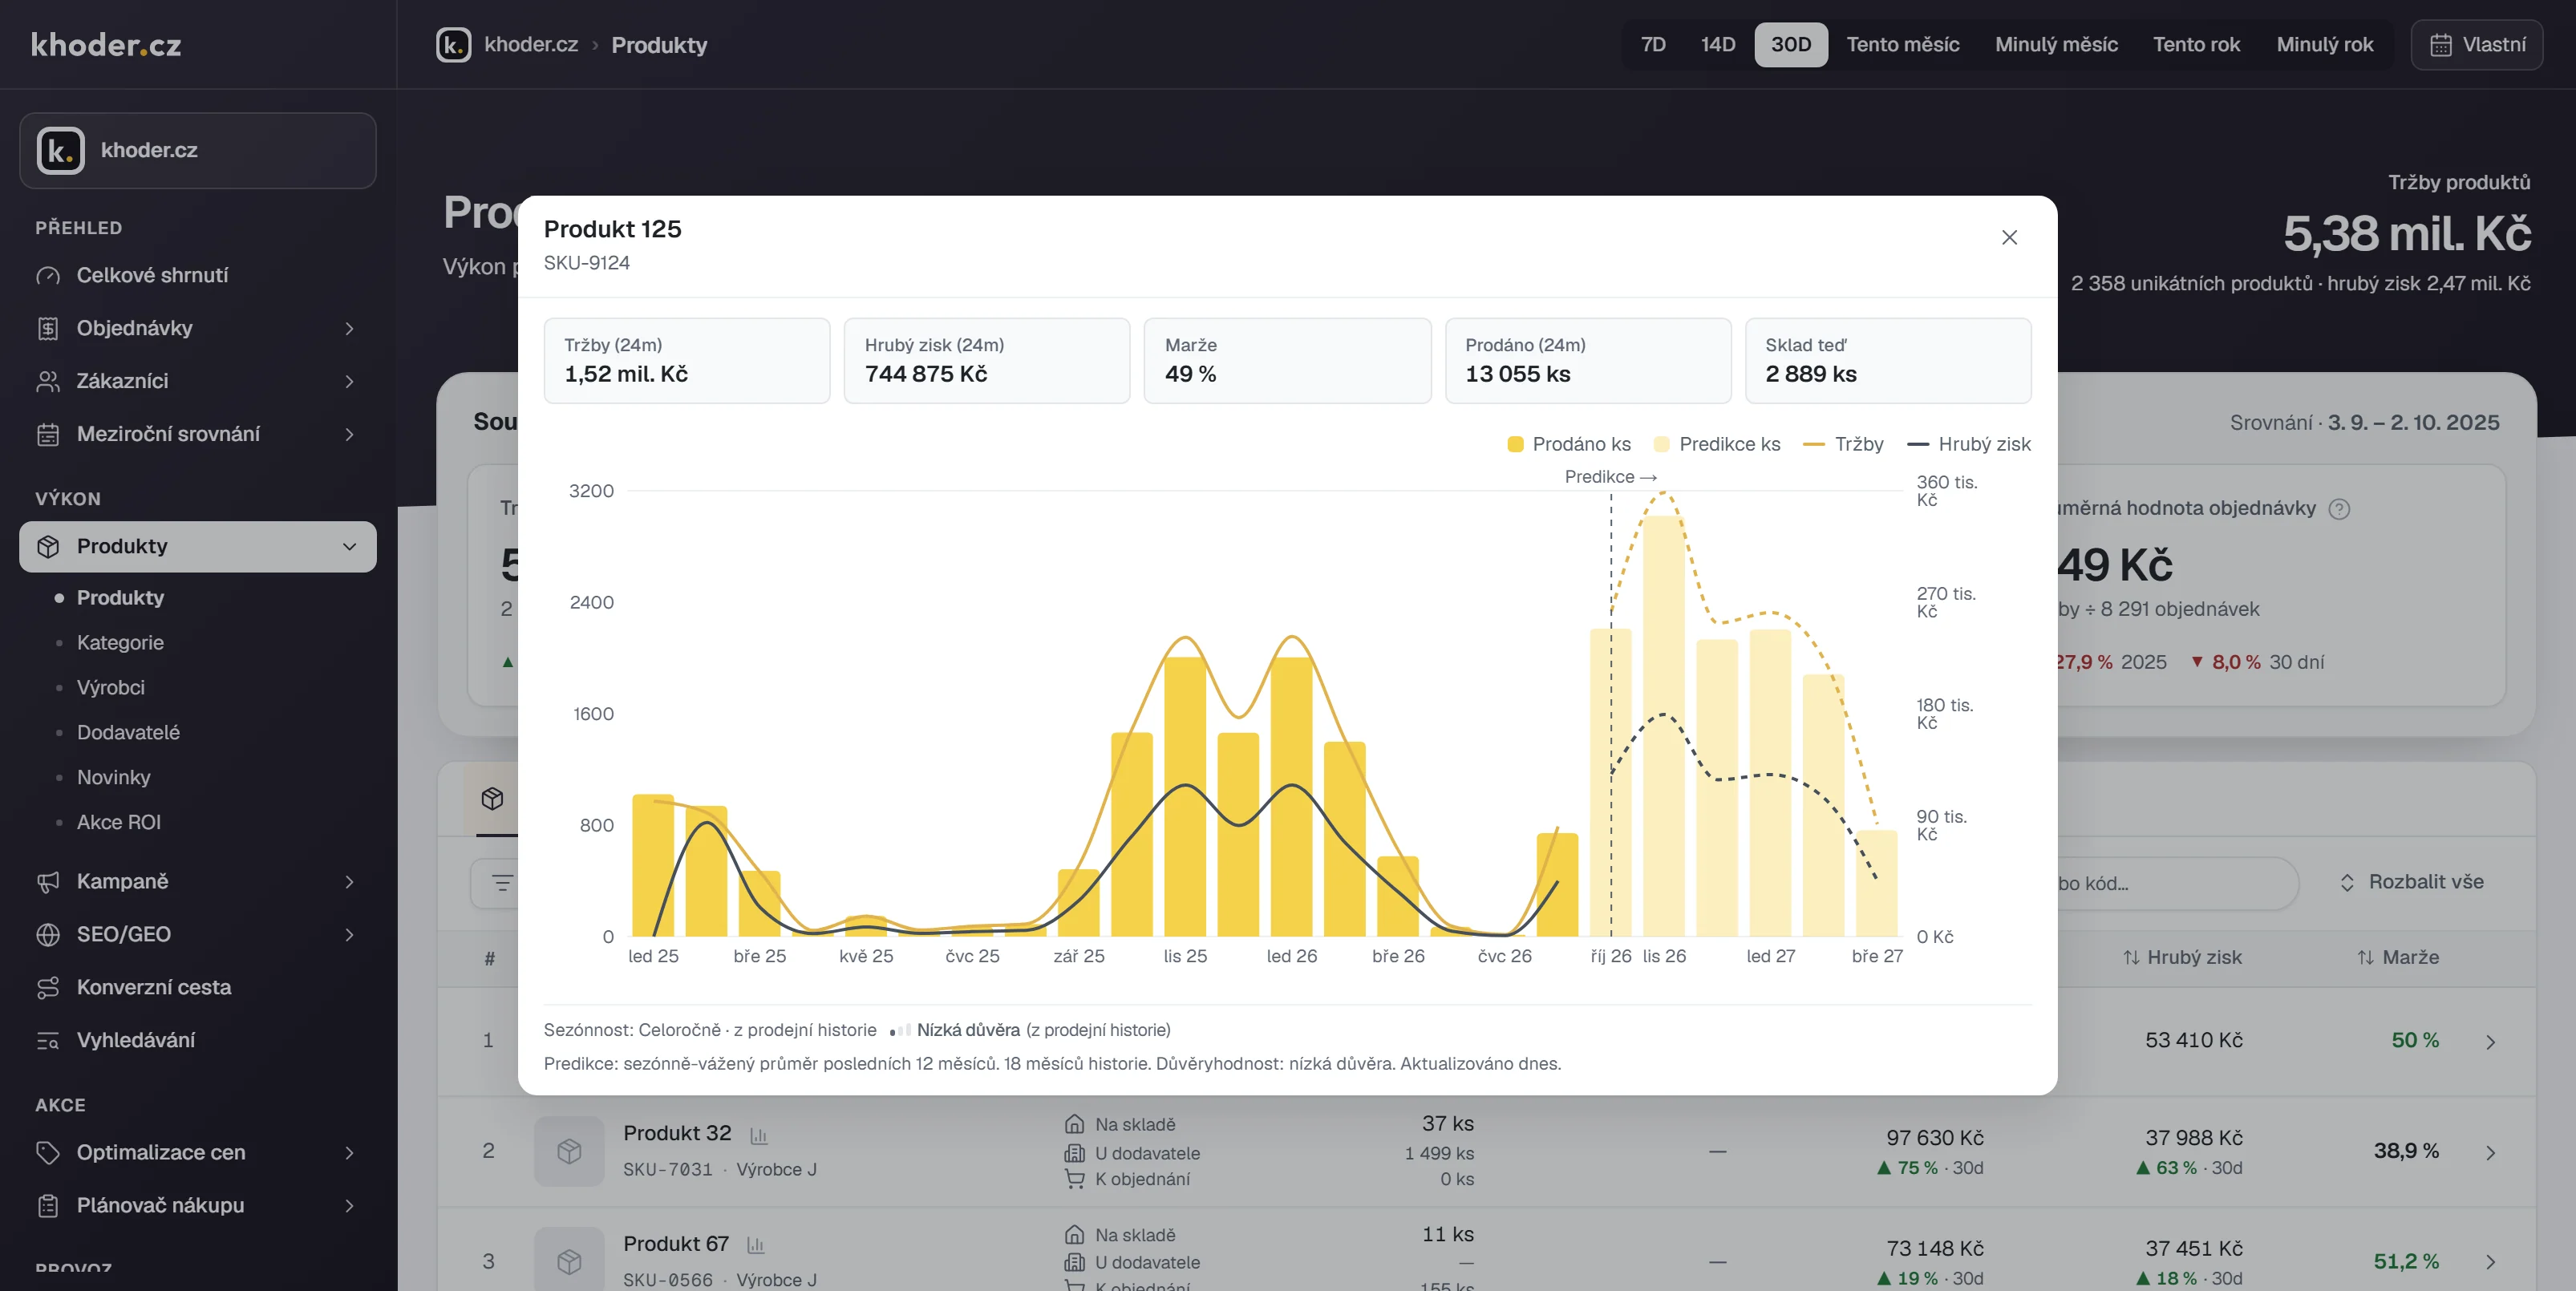2576x1291 pixels.
Task: Click the Meziroční srovnání calendar icon
Action: (48, 434)
